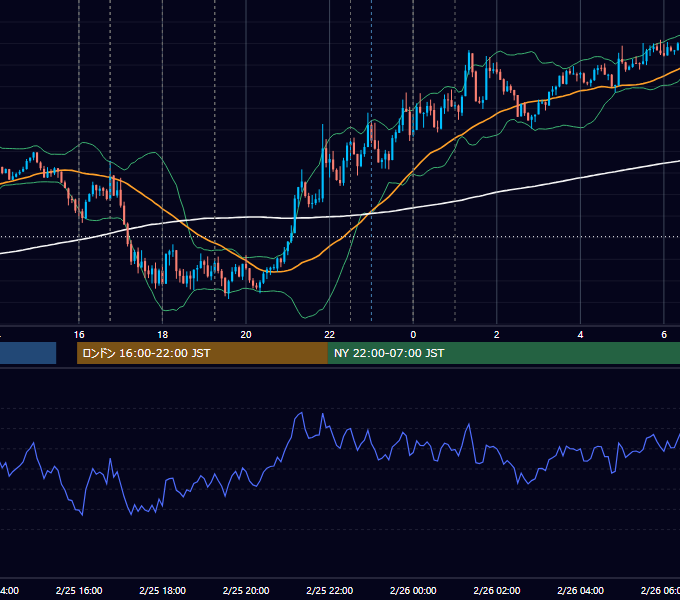
Task: Click the 2/26 04:00 date label
Action: pos(580,590)
